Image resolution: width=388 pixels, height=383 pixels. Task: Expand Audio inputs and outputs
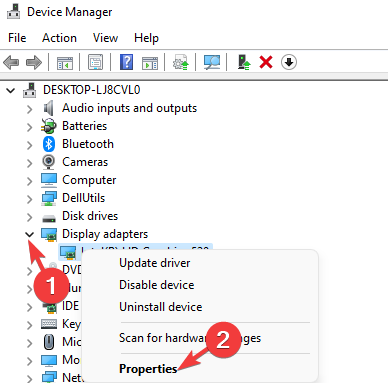(30, 109)
